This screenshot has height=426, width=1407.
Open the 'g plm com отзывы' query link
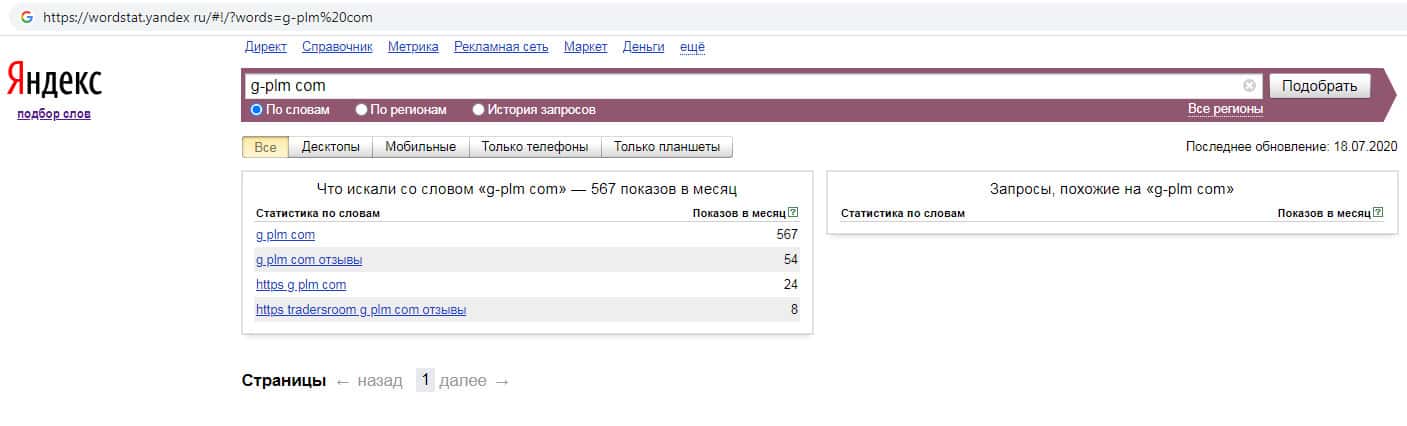[x=309, y=260]
